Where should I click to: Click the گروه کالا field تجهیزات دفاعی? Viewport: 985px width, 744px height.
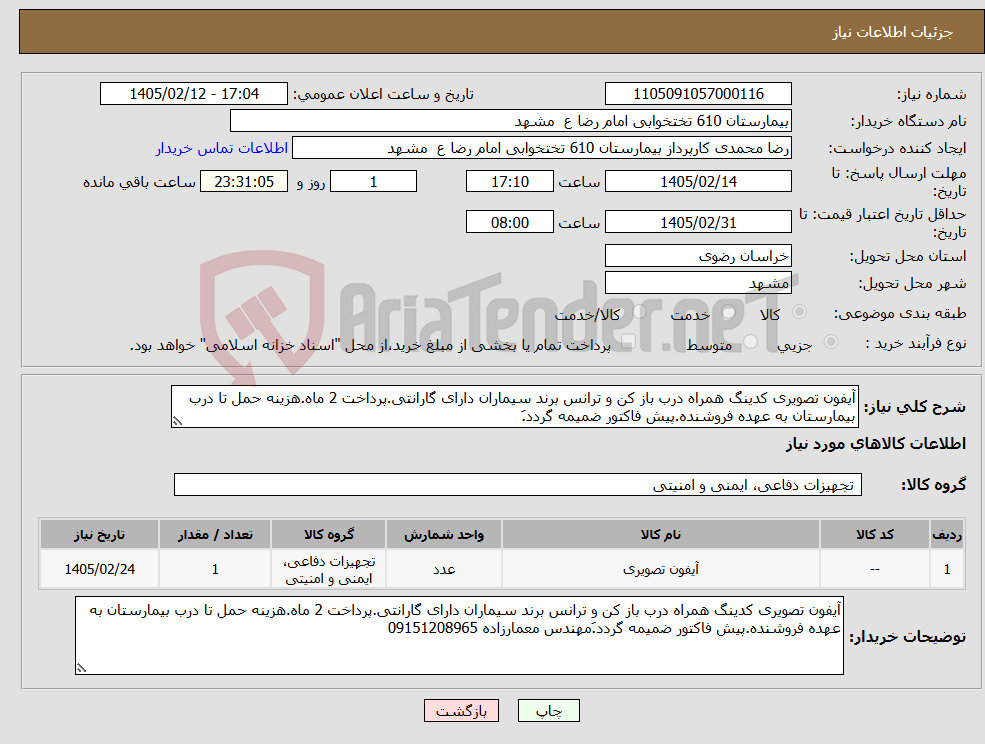coord(518,484)
